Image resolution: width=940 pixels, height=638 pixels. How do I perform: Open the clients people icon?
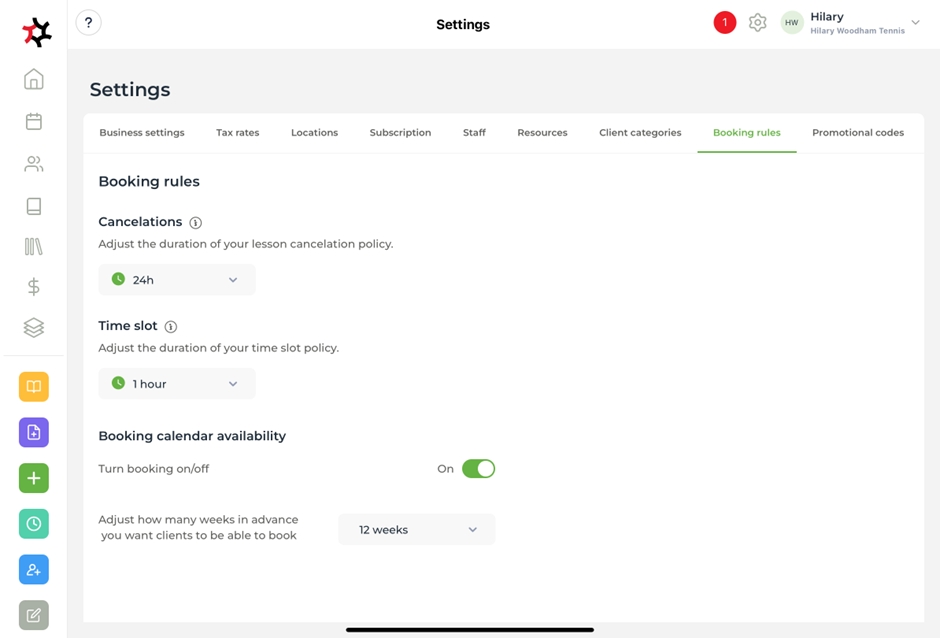point(34,164)
